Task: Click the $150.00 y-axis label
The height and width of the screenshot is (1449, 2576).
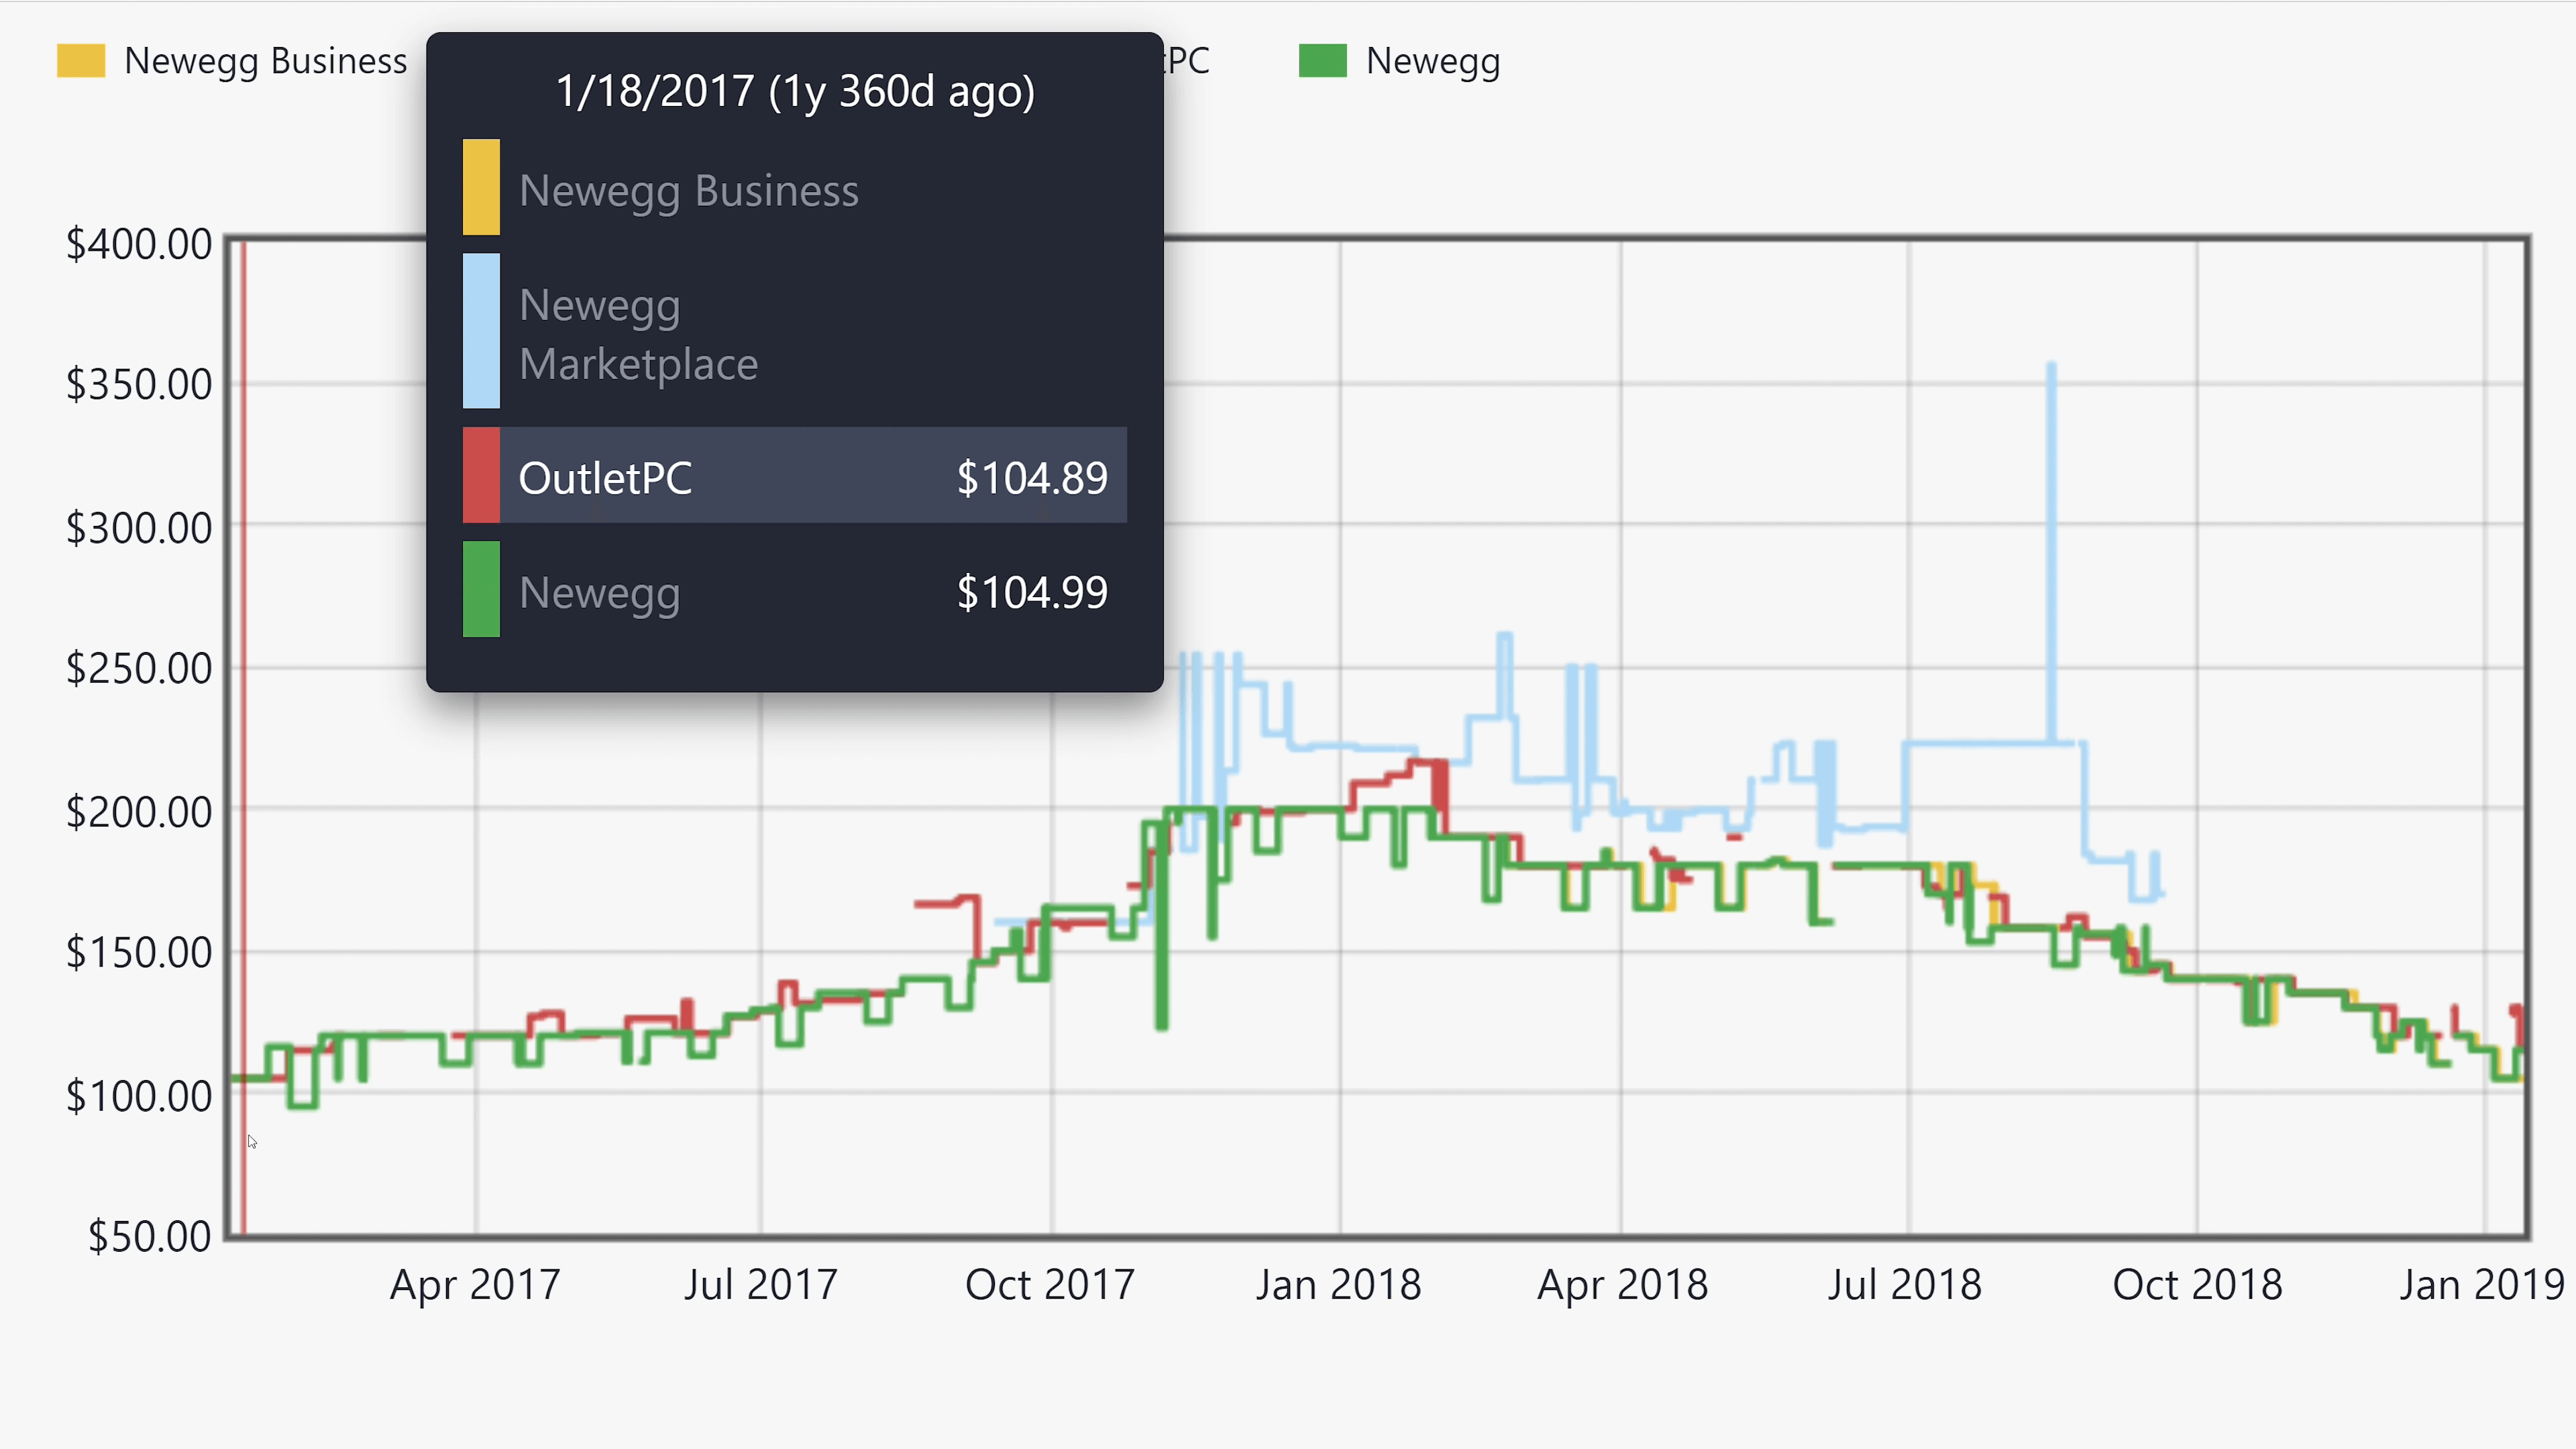Action: coord(139,952)
